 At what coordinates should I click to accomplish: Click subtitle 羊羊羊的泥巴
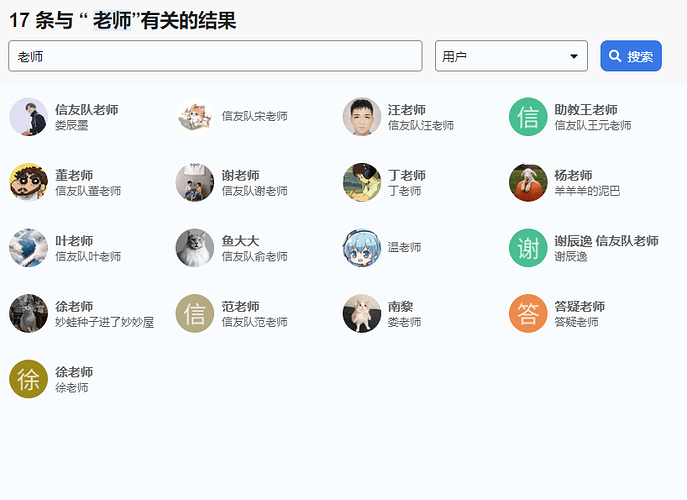coord(587,191)
